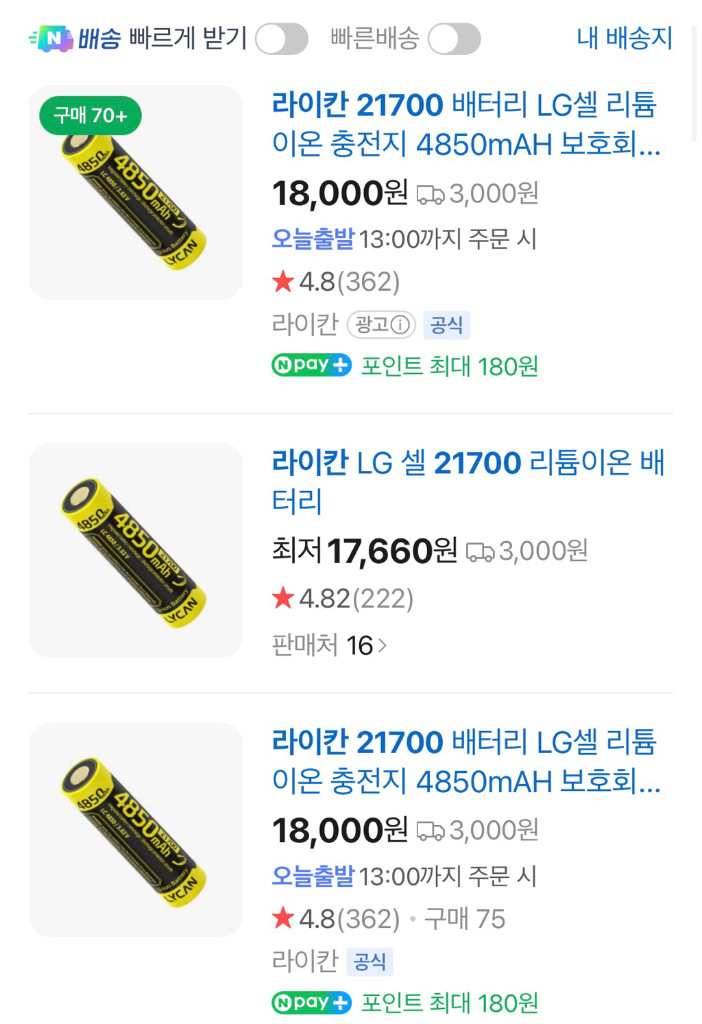Click the second product battery thumbnail
Image resolution: width=702 pixels, height=1024 pixels.
tap(135, 549)
